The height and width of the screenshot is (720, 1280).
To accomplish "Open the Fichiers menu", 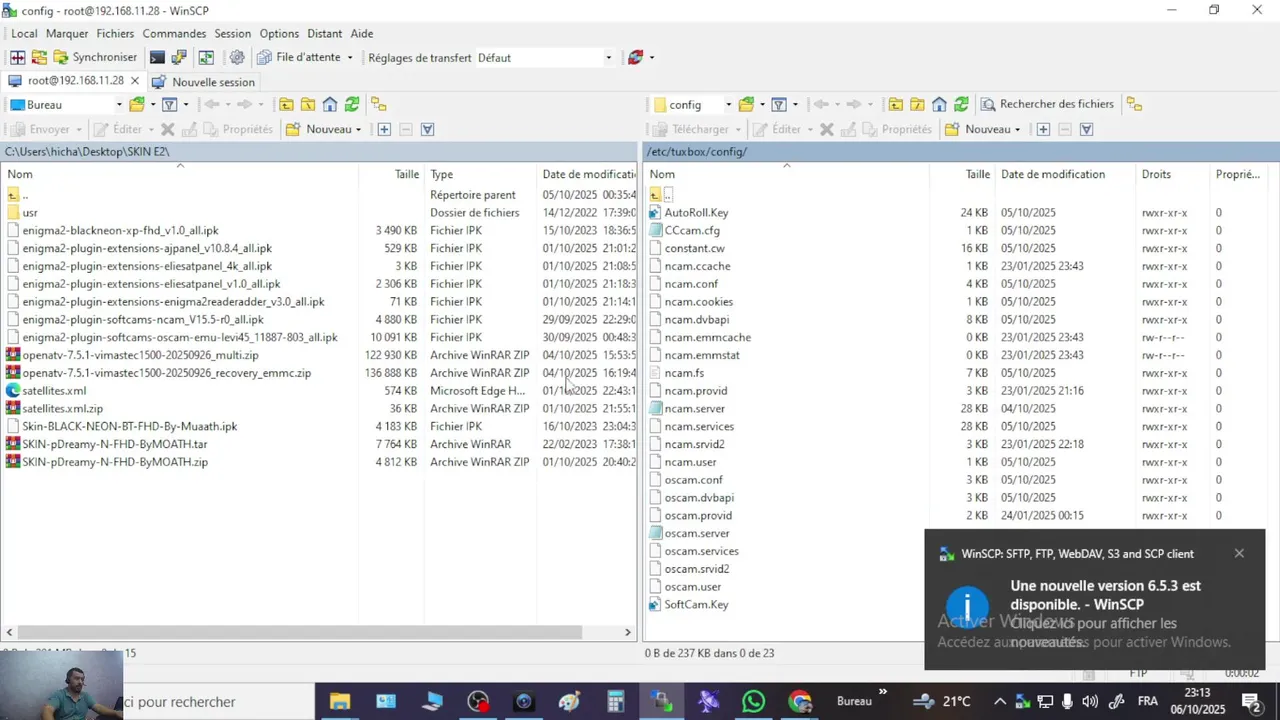I will point(115,33).
